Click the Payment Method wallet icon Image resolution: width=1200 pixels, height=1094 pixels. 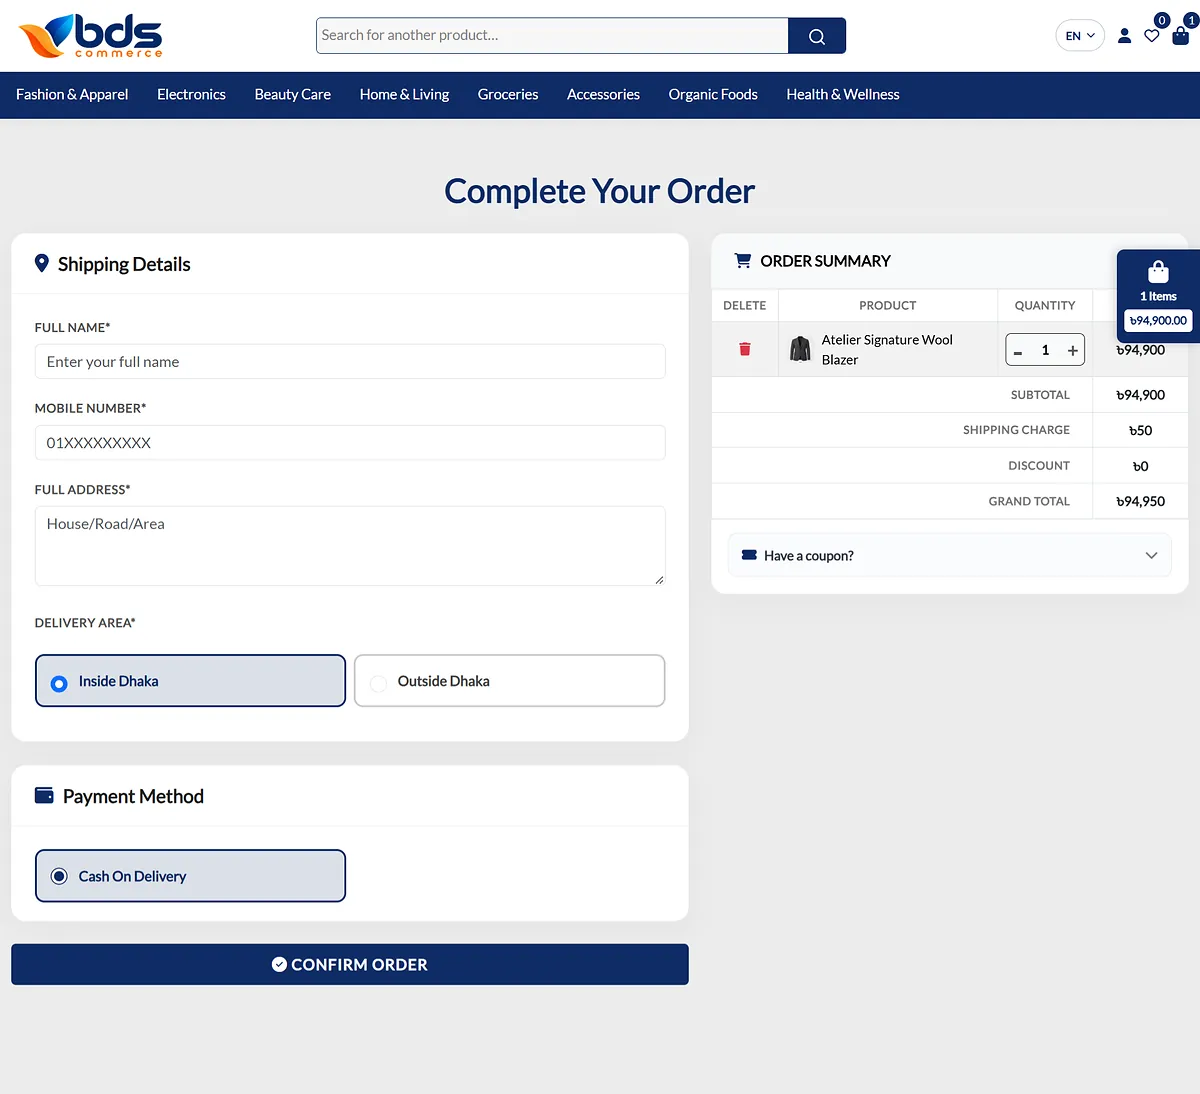pyautogui.click(x=44, y=796)
